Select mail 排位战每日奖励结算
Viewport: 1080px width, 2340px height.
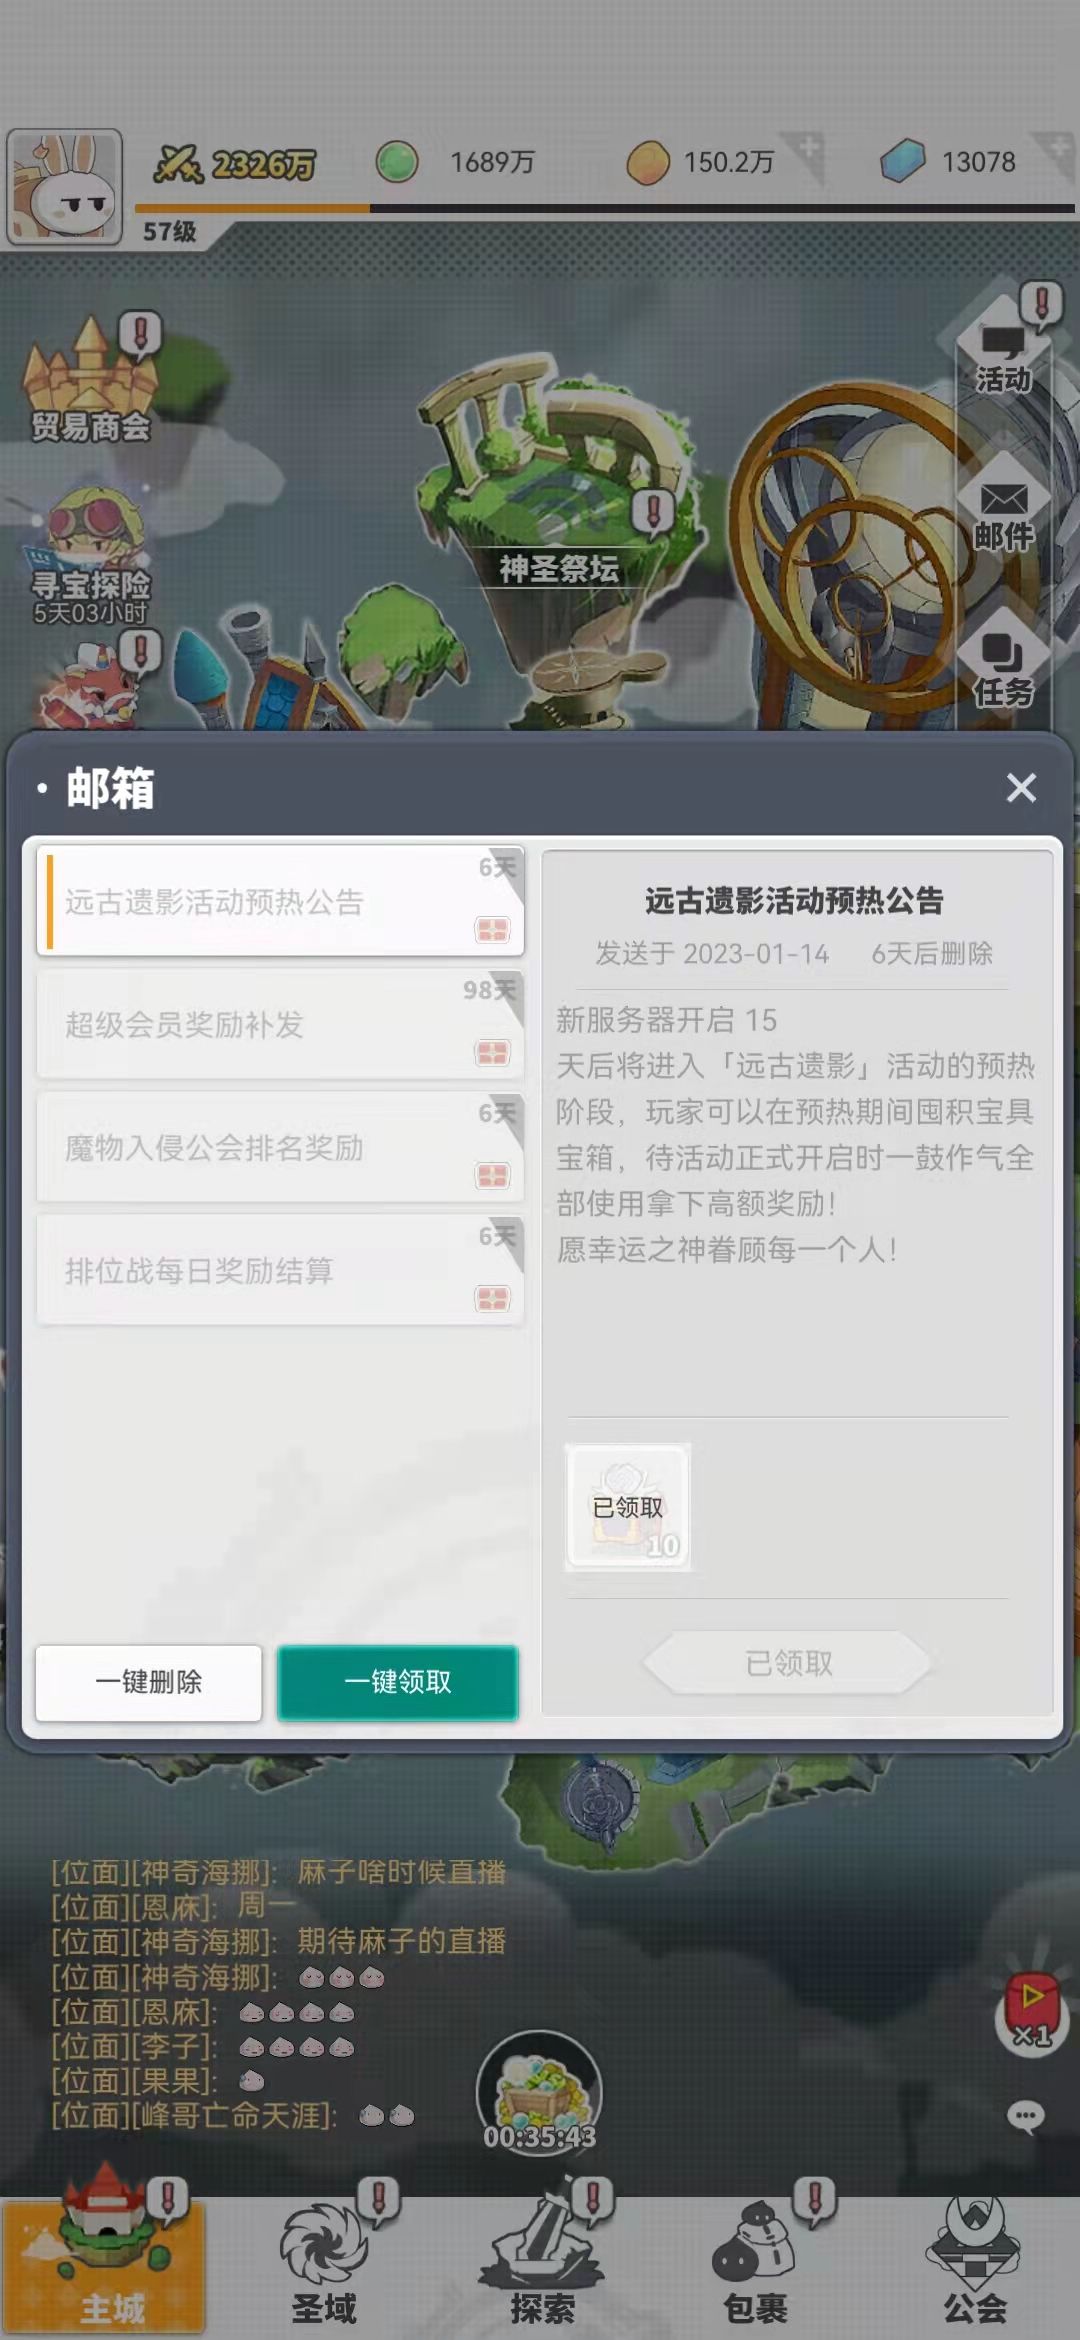coord(280,1270)
